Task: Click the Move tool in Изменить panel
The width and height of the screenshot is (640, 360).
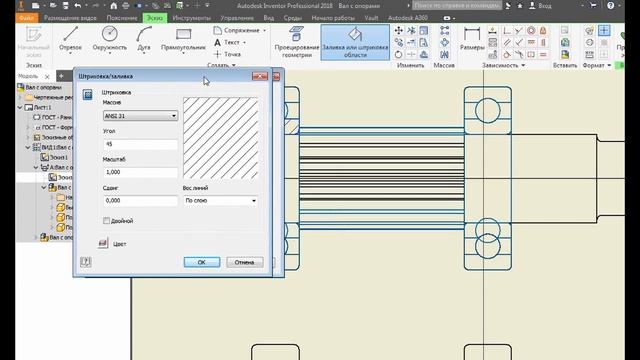Action: point(399,31)
